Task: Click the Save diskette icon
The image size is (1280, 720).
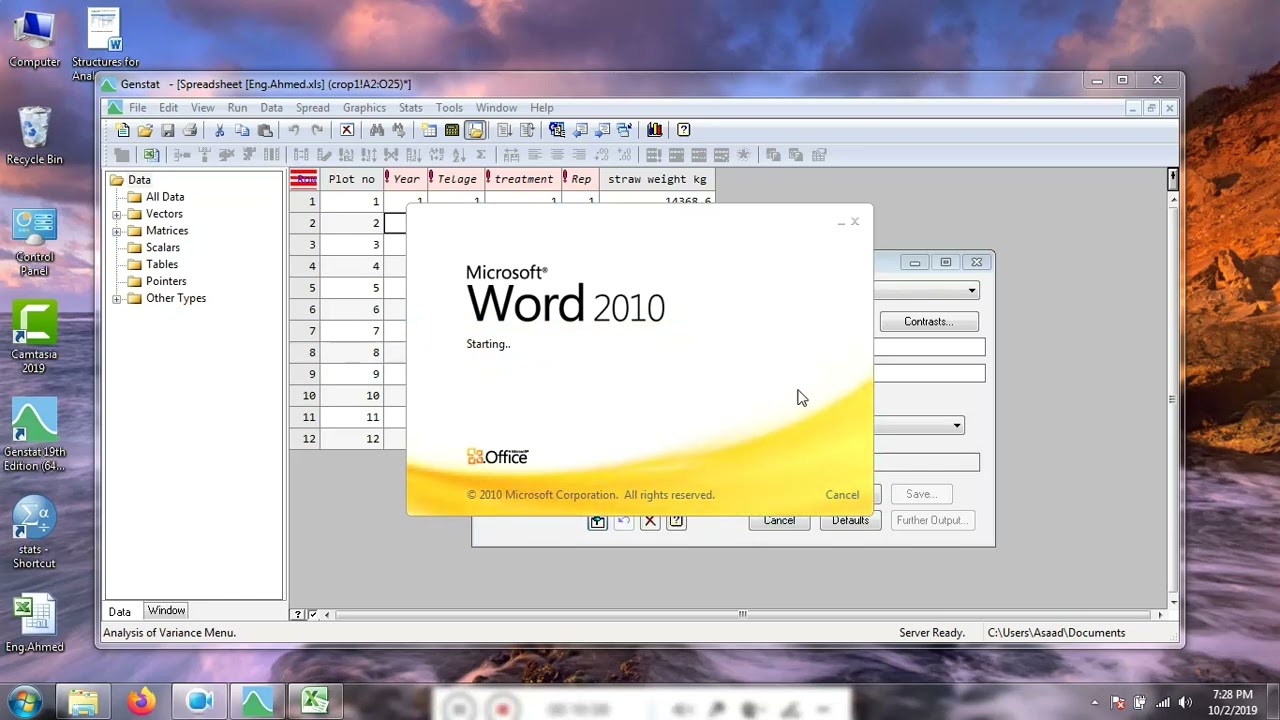Action: [167, 130]
